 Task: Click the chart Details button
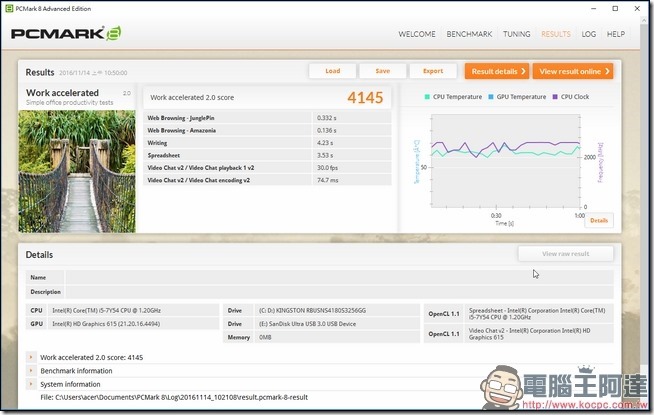point(599,220)
